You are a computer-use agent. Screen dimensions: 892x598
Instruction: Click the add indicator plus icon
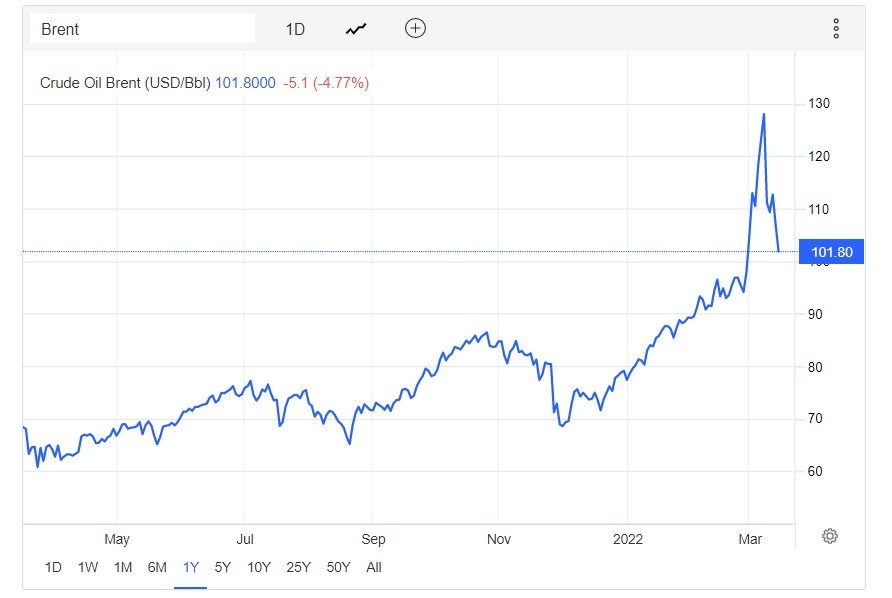coord(415,29)
